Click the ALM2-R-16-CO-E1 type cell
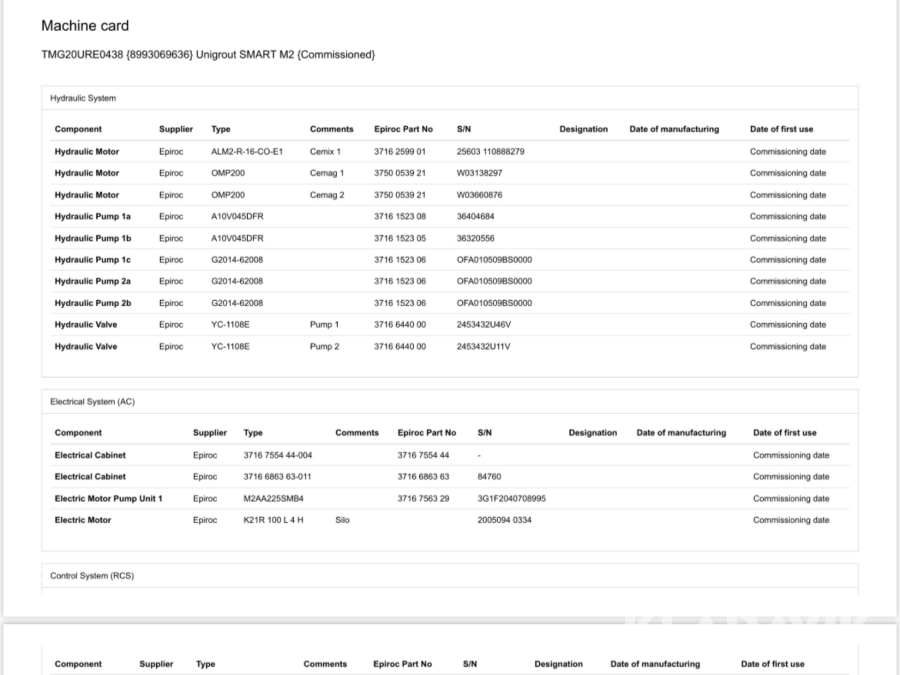This screenshot has height=675, width=900. (247, 152)
